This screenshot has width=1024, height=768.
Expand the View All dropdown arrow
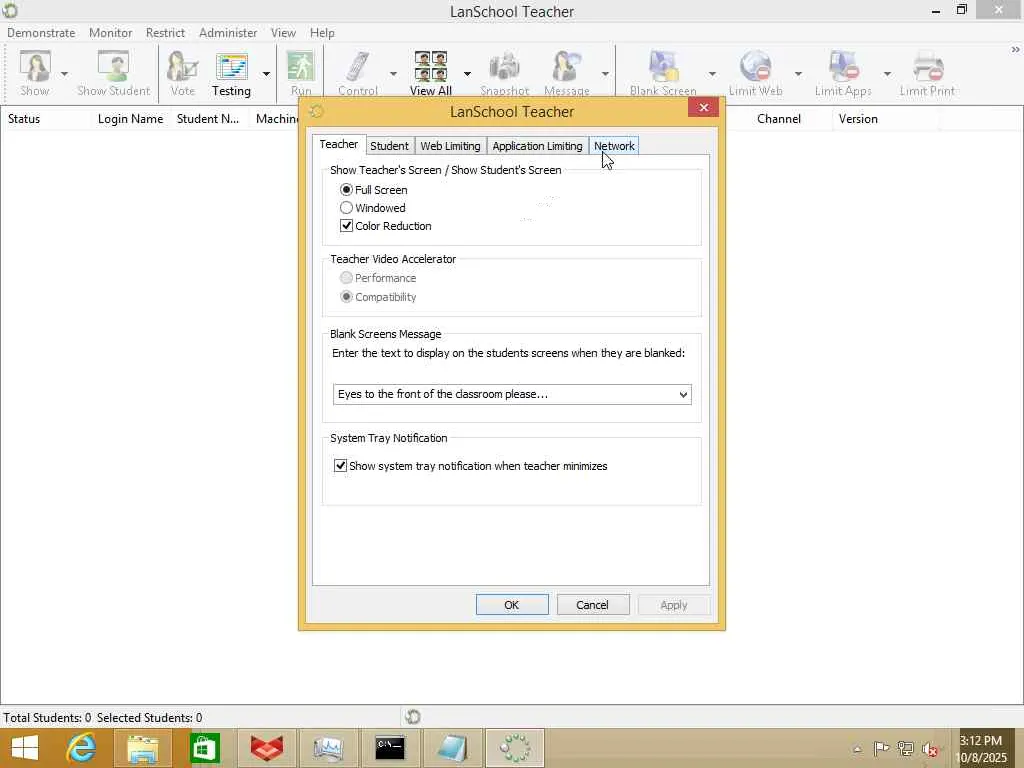[x=467, y=74]
